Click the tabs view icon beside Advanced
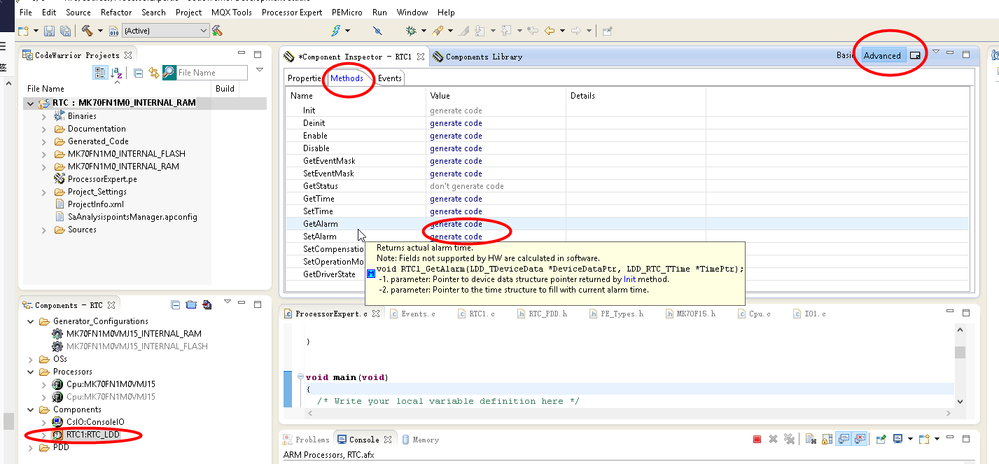Screen dimensions: 999x464 (914, 56)
